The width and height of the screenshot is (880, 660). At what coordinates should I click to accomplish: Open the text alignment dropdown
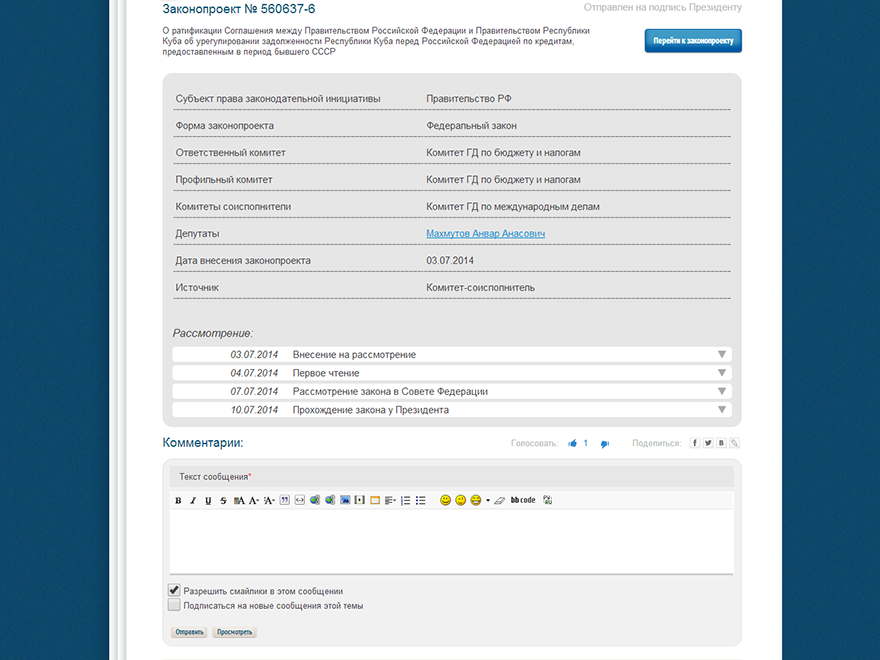coord(391,501)
